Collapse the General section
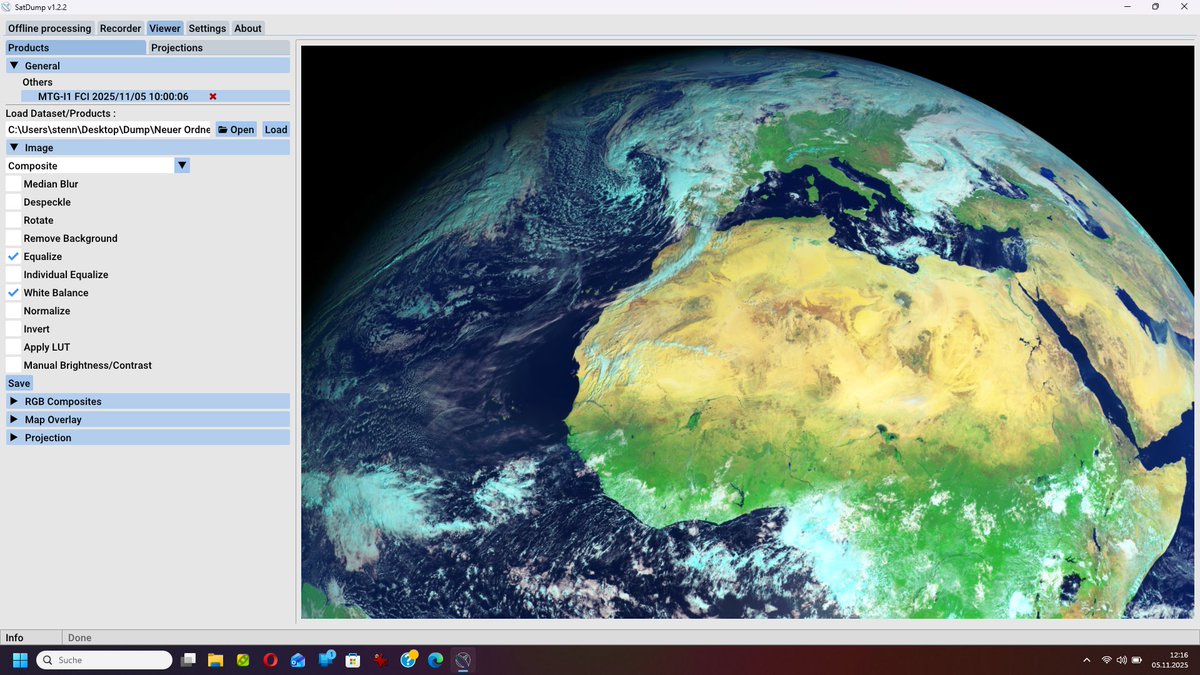Viewport: 1200px width, 675px height. [x=148, y=65]
